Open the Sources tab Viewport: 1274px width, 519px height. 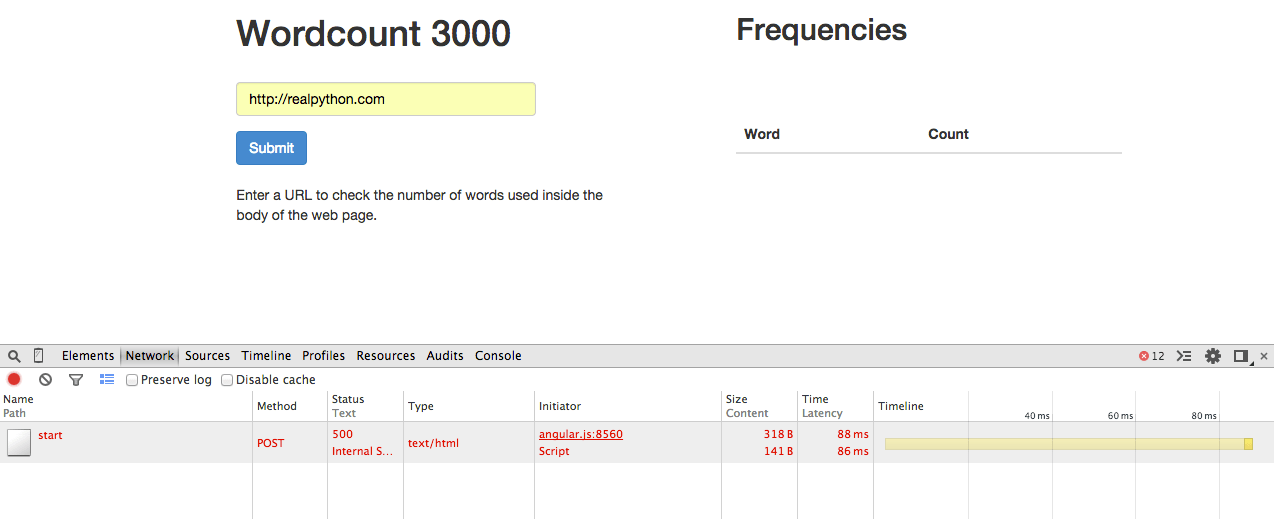208,356
